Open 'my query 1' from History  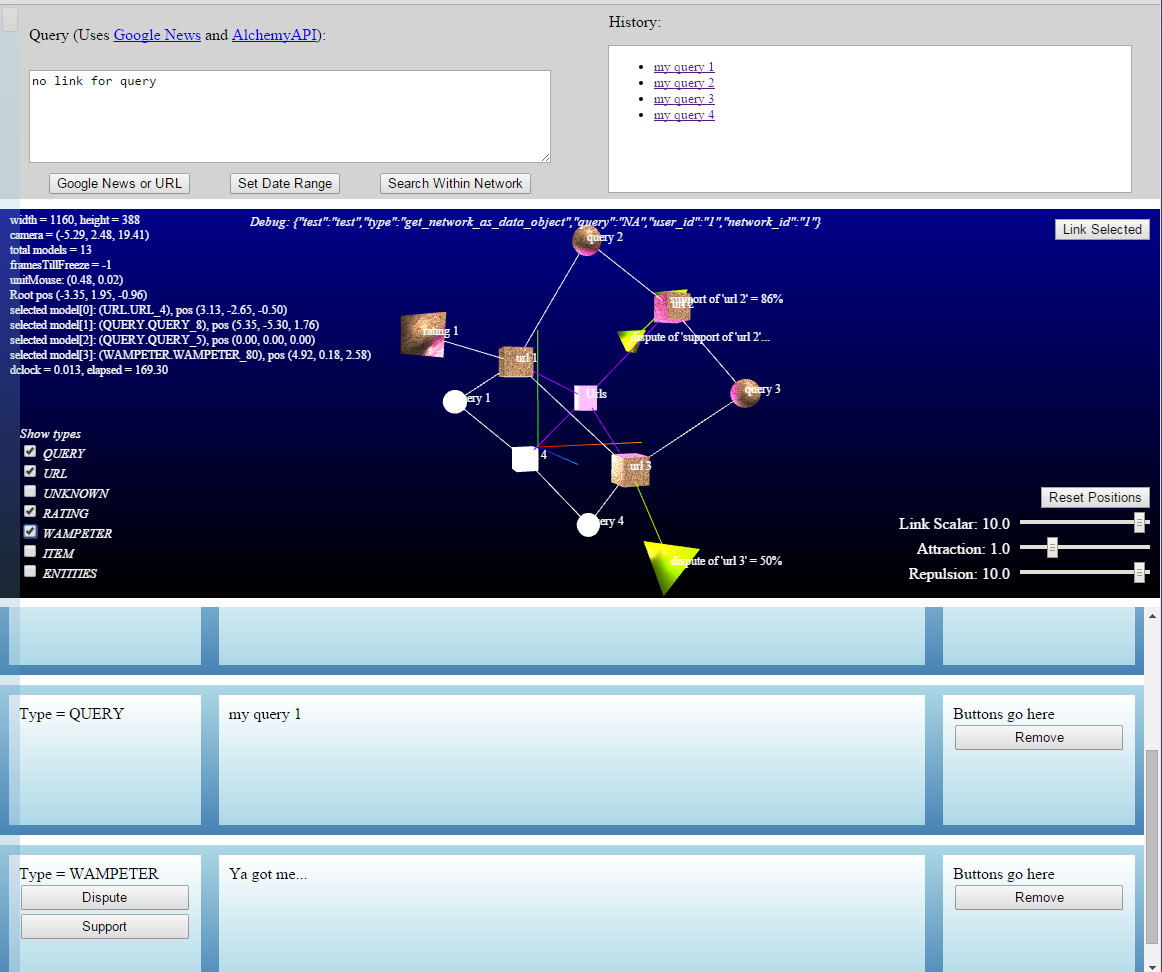pyautogui.click(x=684, y=67)
